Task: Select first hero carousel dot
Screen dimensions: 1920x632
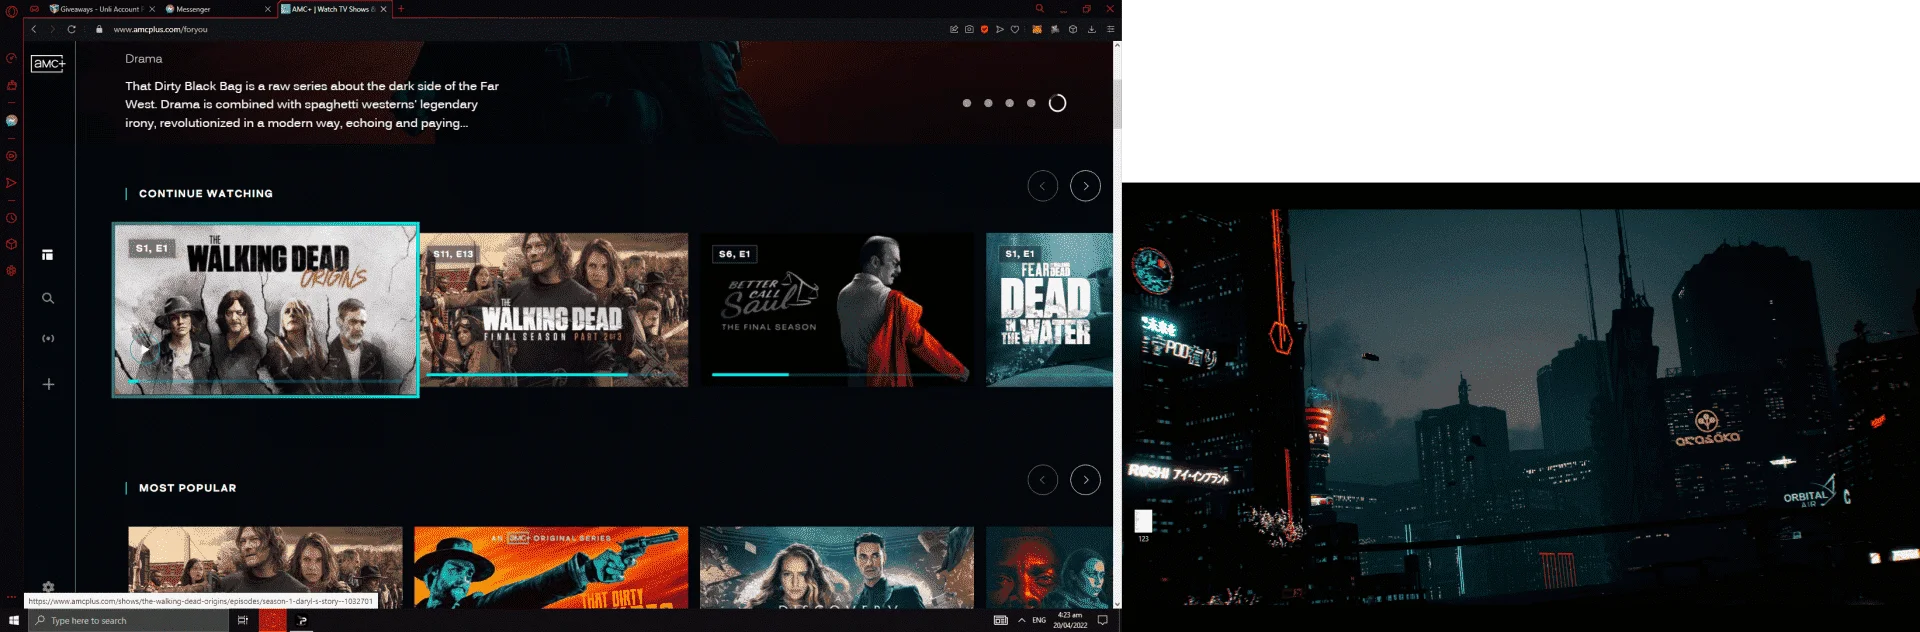Action: tap(967, 103)
